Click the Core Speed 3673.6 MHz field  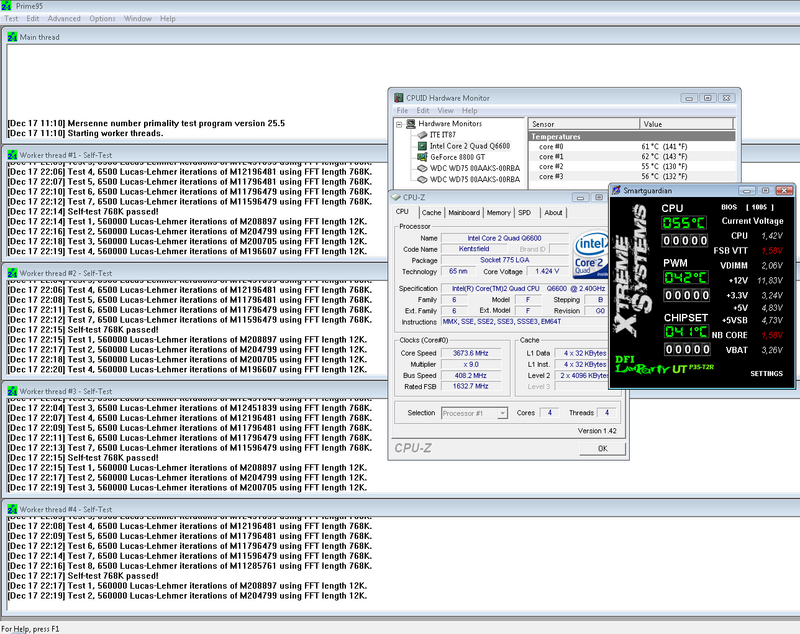pyautogui.click(x=470, y=353)
